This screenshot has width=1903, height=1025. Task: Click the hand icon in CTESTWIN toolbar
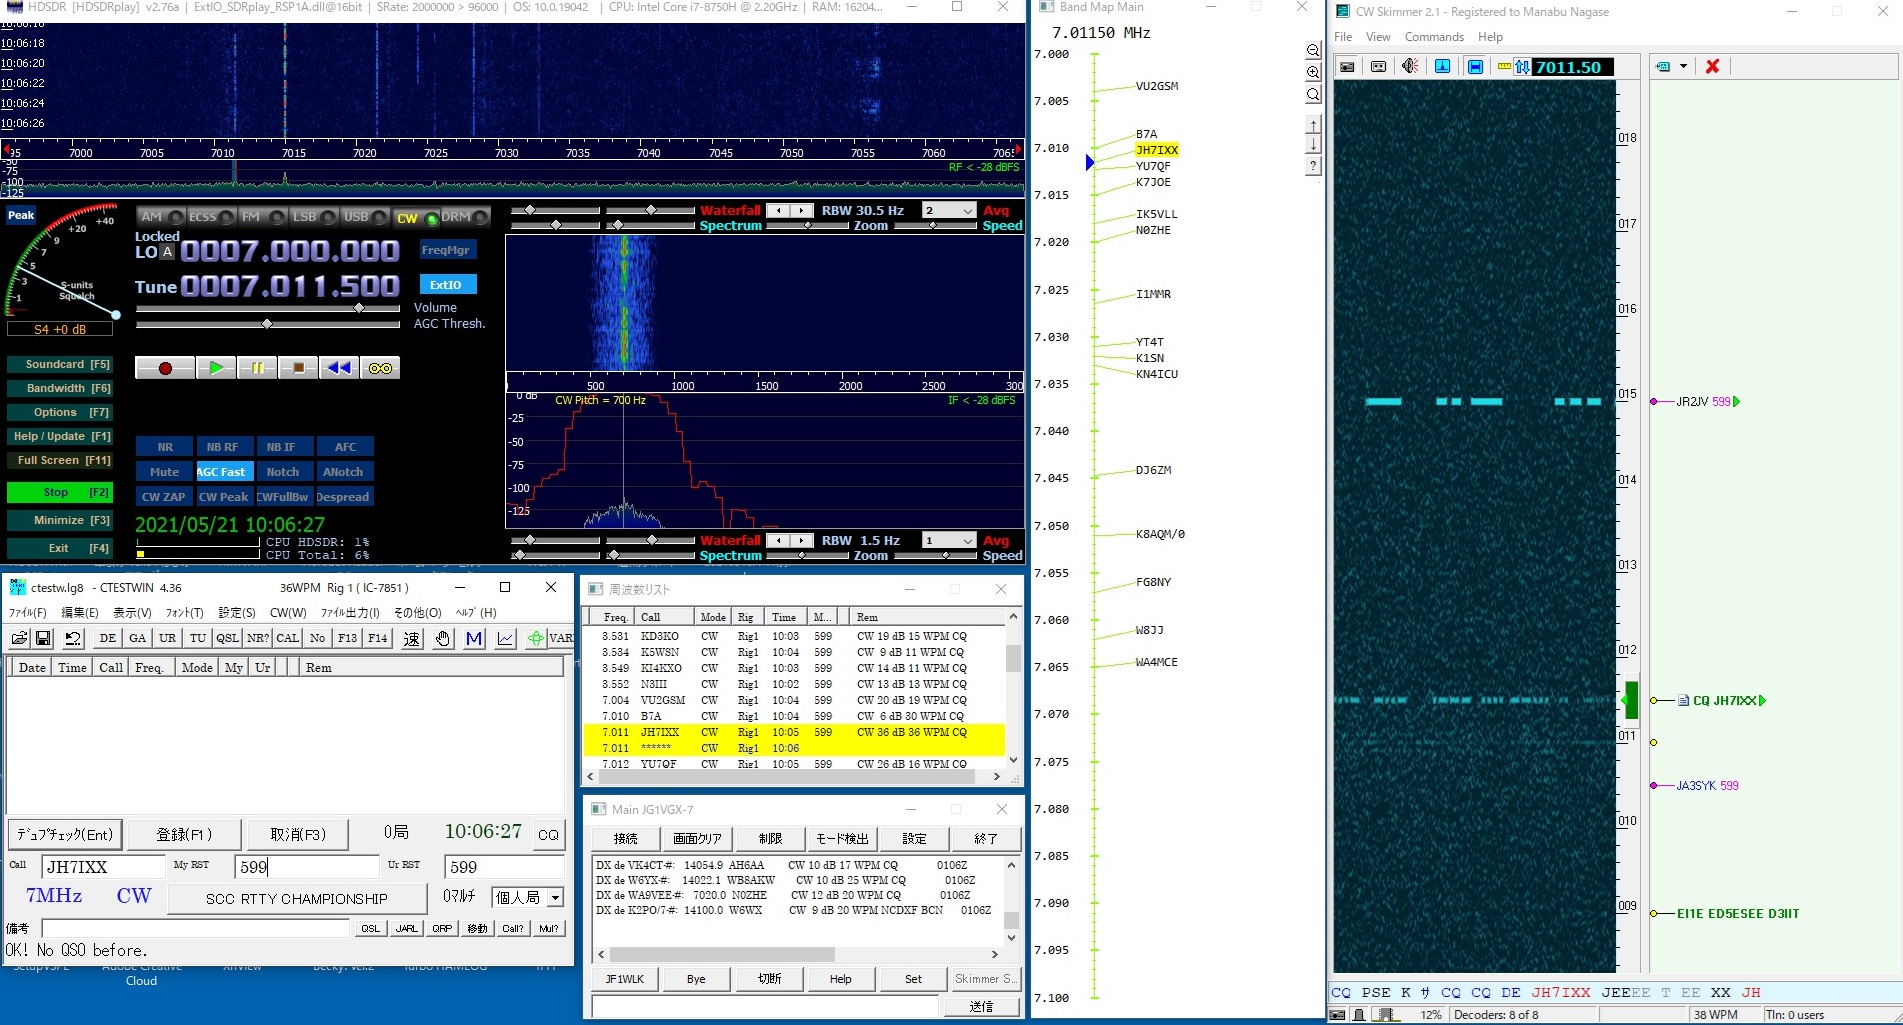tap(442, 638)
